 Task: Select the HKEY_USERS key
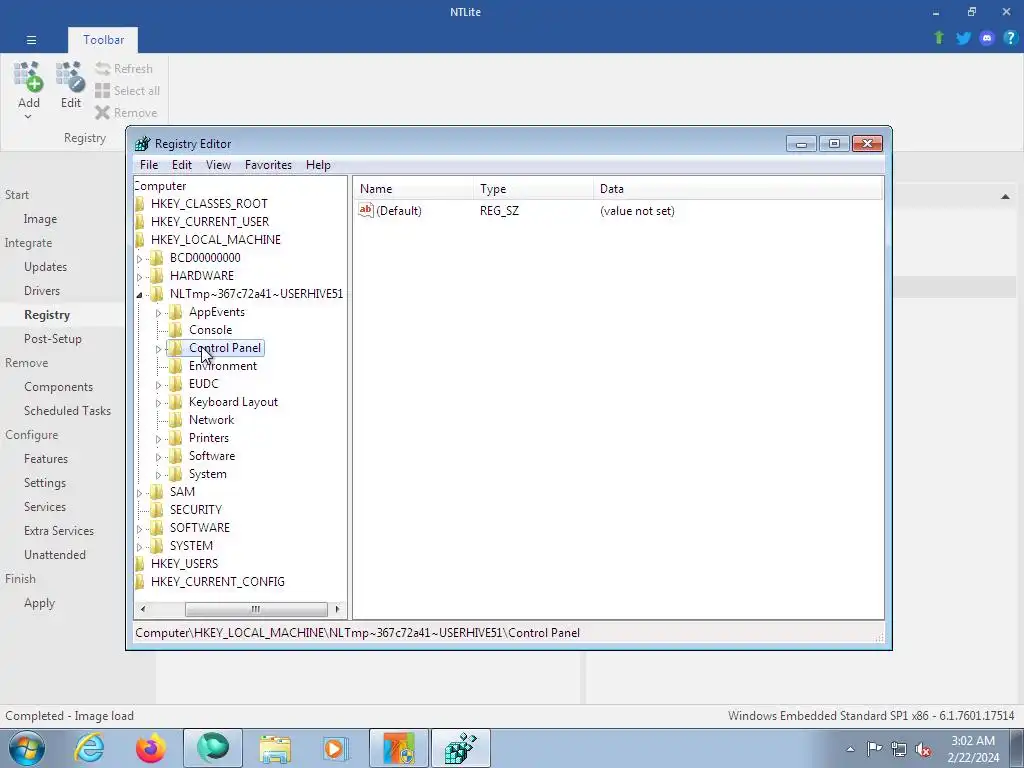point(184,564)
